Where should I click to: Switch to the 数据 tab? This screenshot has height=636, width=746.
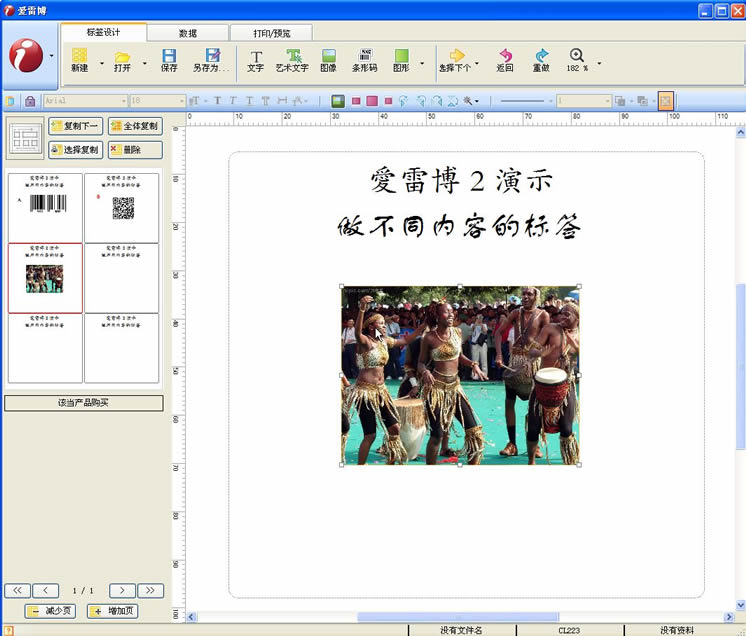[x=188, y=33]
